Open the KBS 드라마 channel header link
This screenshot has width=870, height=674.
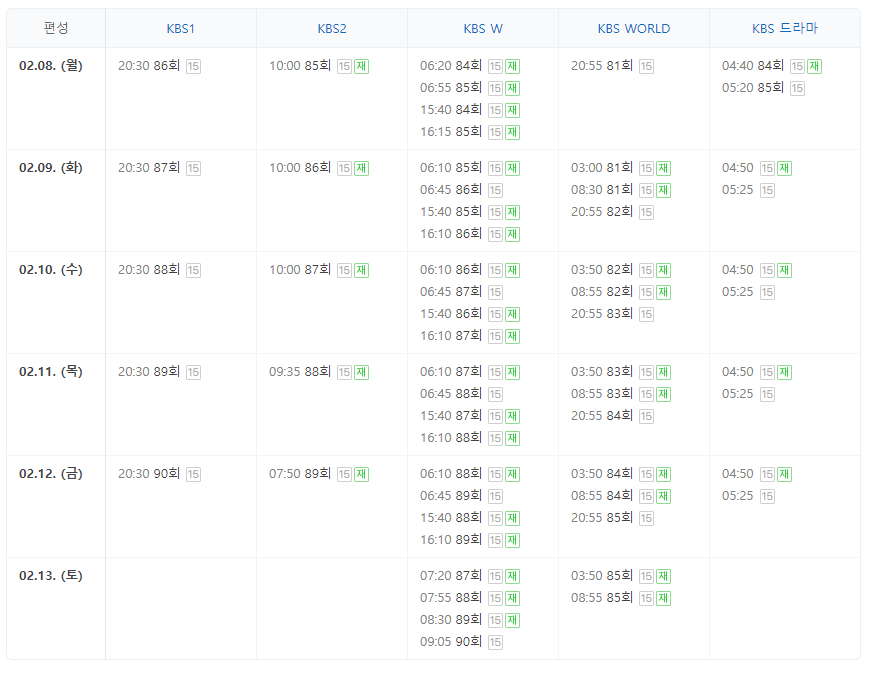pos(785,28)
